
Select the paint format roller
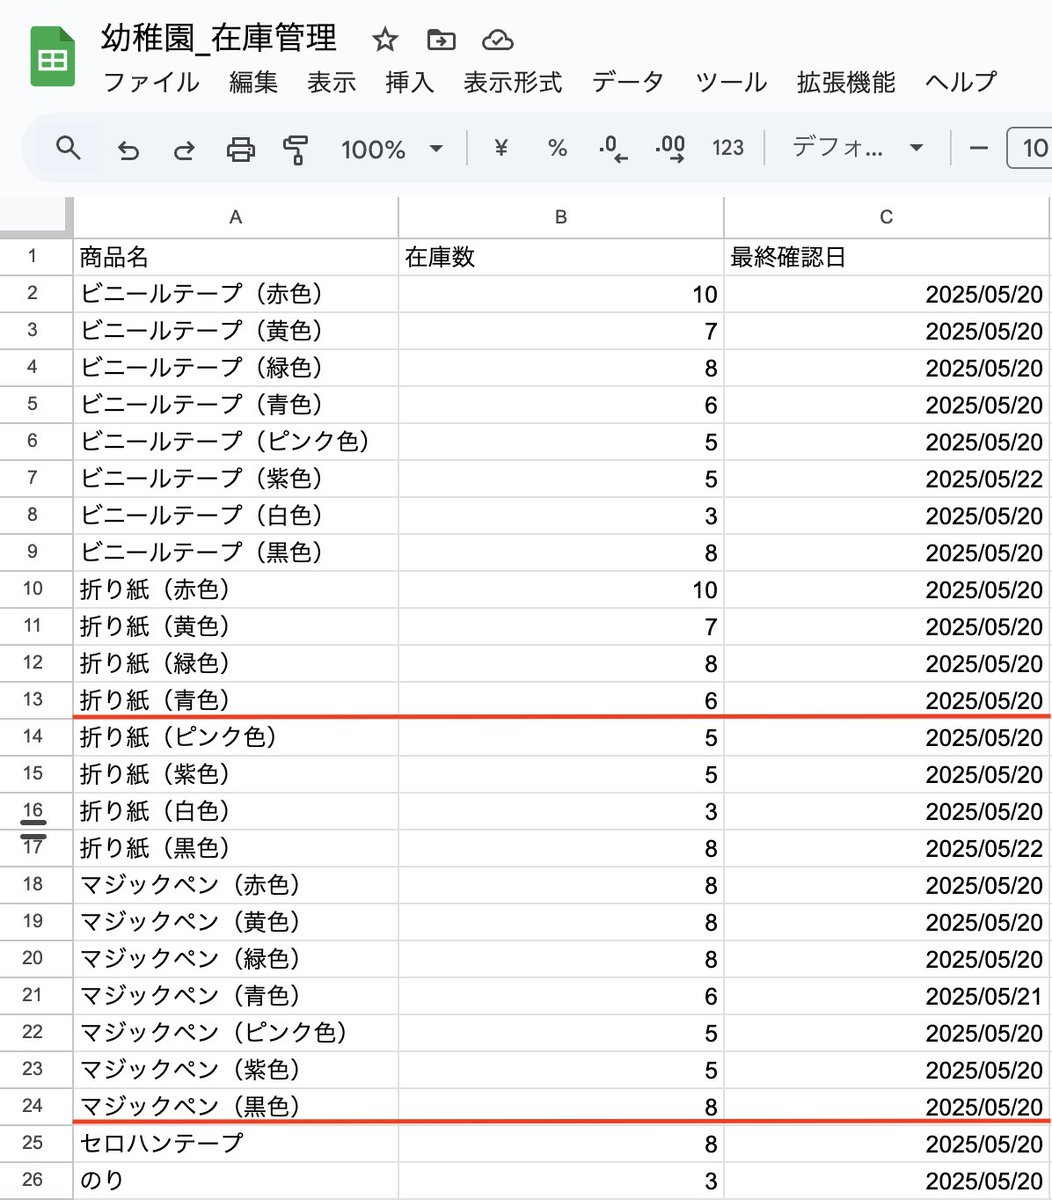(x=296, y=150)
